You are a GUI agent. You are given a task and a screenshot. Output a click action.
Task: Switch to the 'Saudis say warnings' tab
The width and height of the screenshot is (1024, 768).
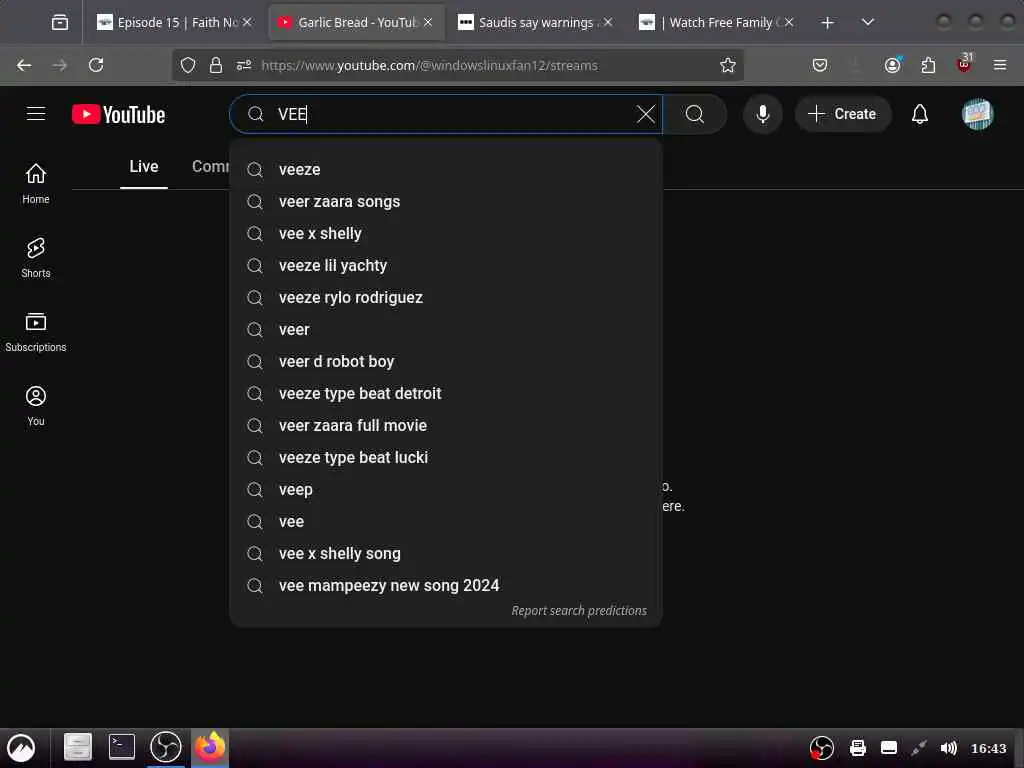coord(536,22)
